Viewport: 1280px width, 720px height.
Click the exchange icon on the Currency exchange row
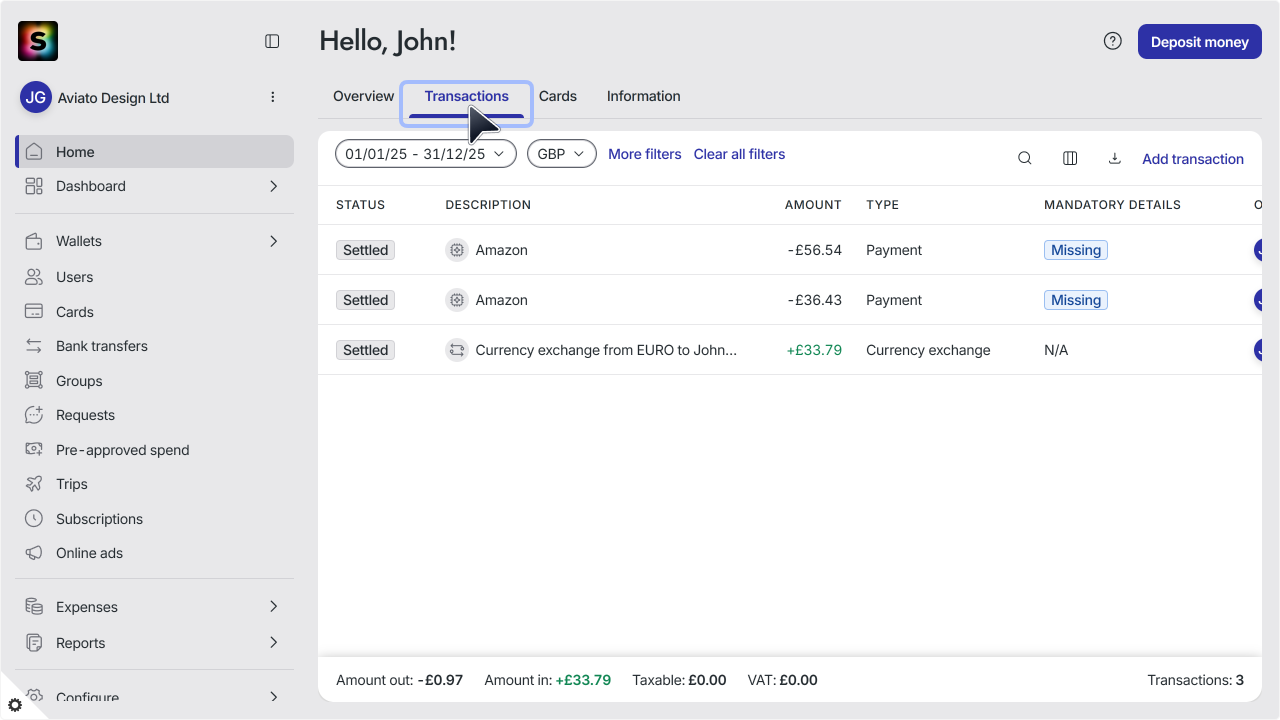[x=457, y=350]
